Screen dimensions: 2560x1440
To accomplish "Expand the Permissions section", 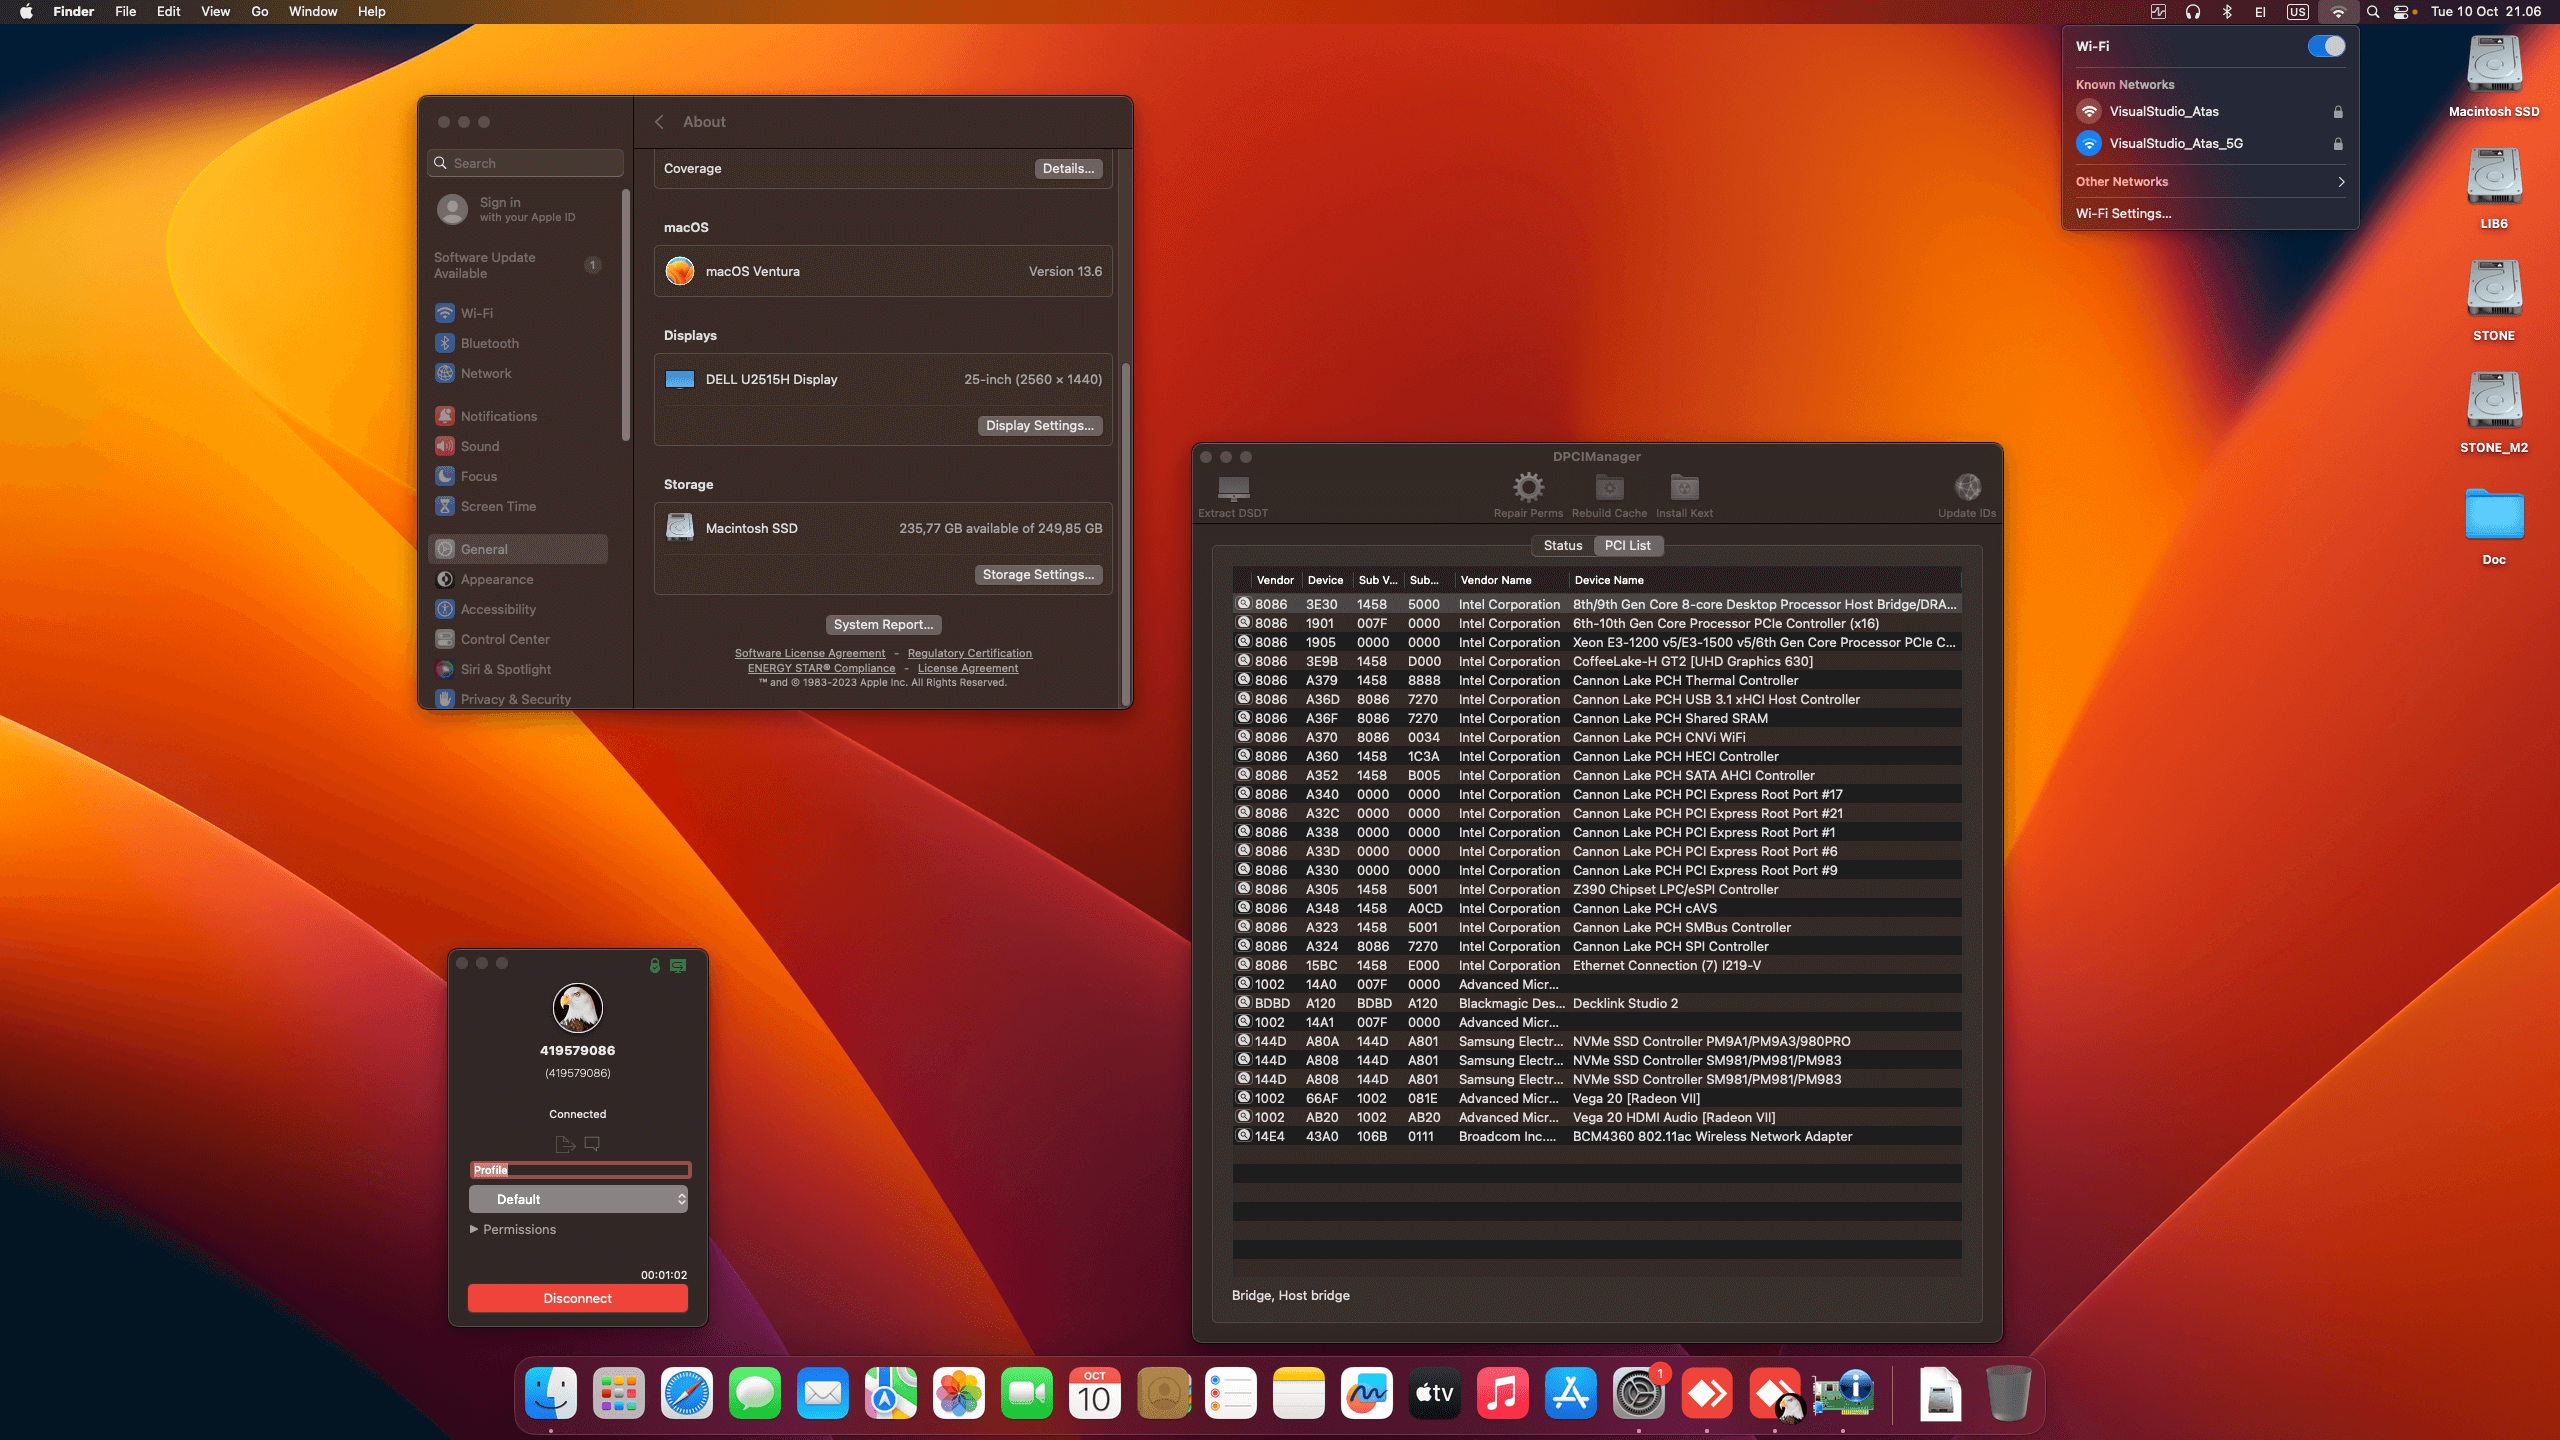I will click(x=513, y=1229).
